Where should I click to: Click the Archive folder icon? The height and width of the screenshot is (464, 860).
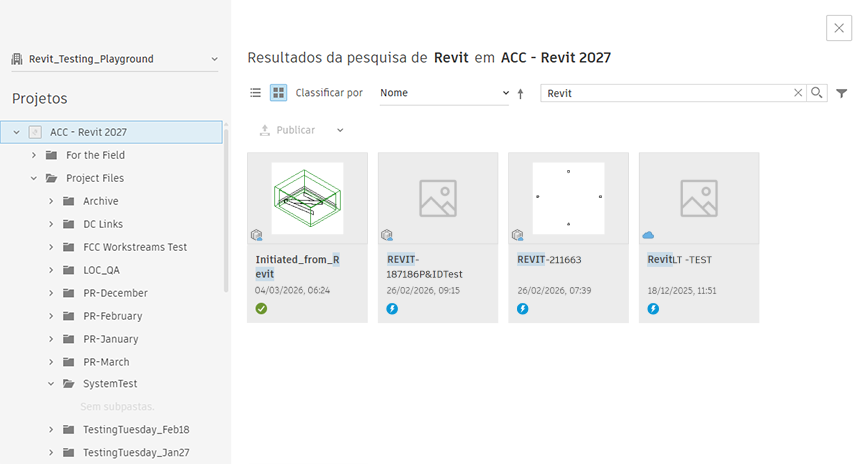(69, 201)
